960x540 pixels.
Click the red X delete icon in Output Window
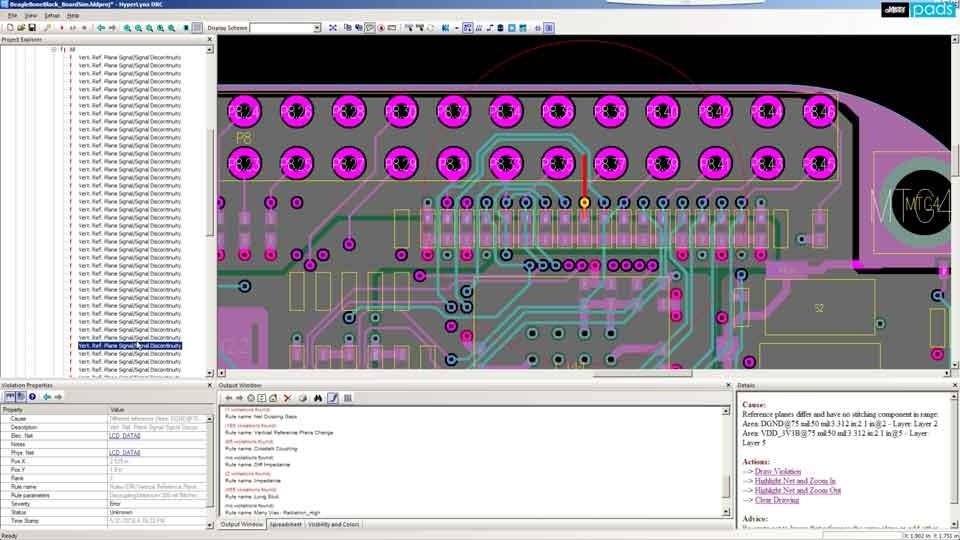coord(287,398)
